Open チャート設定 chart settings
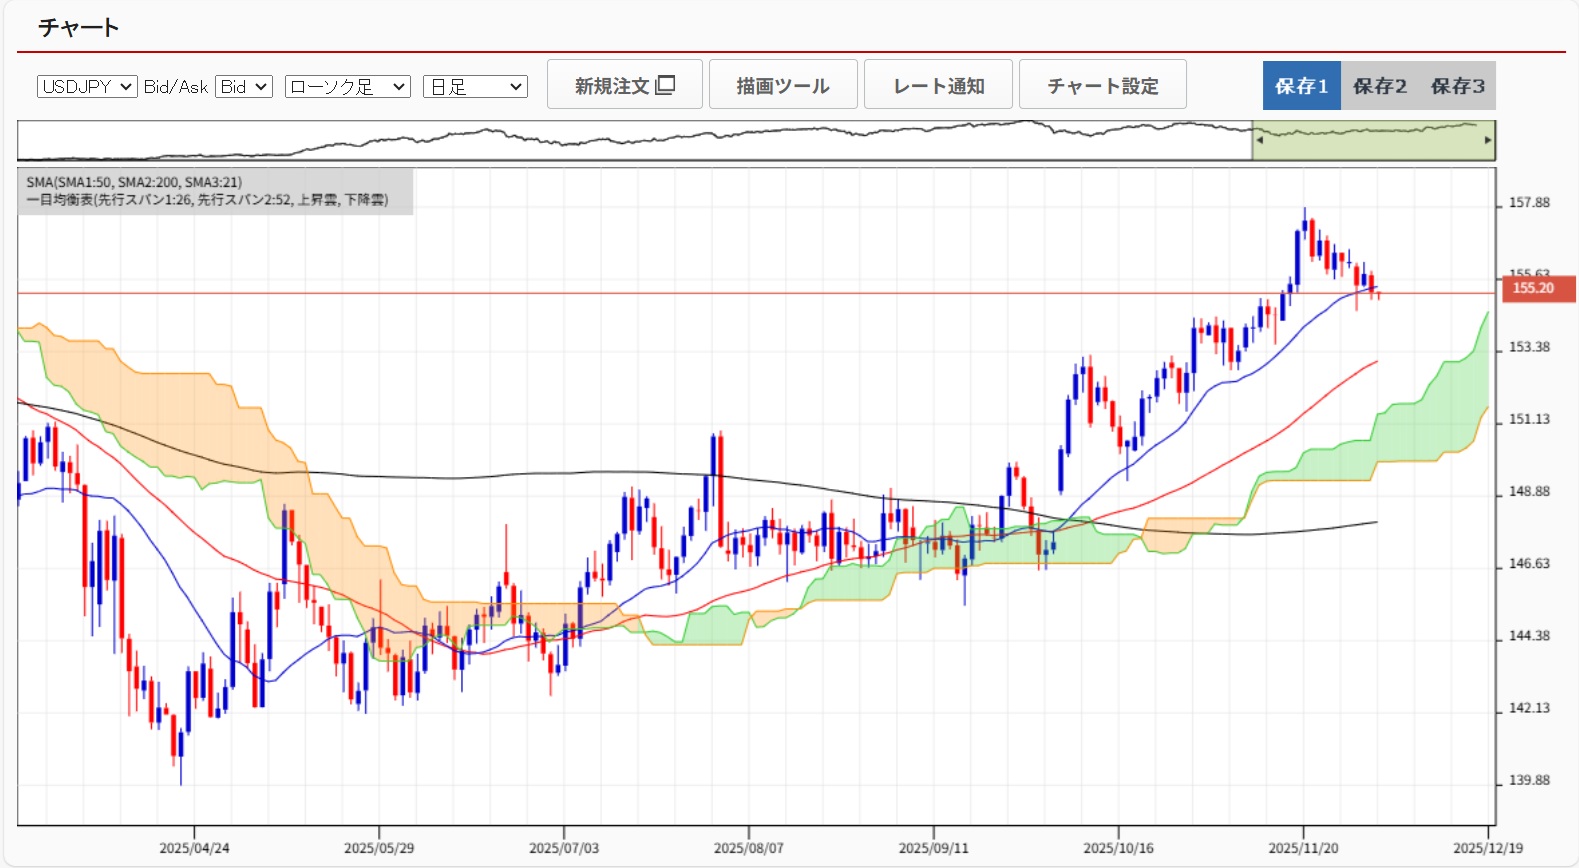1579x868 pixels. pos(1102,85)
